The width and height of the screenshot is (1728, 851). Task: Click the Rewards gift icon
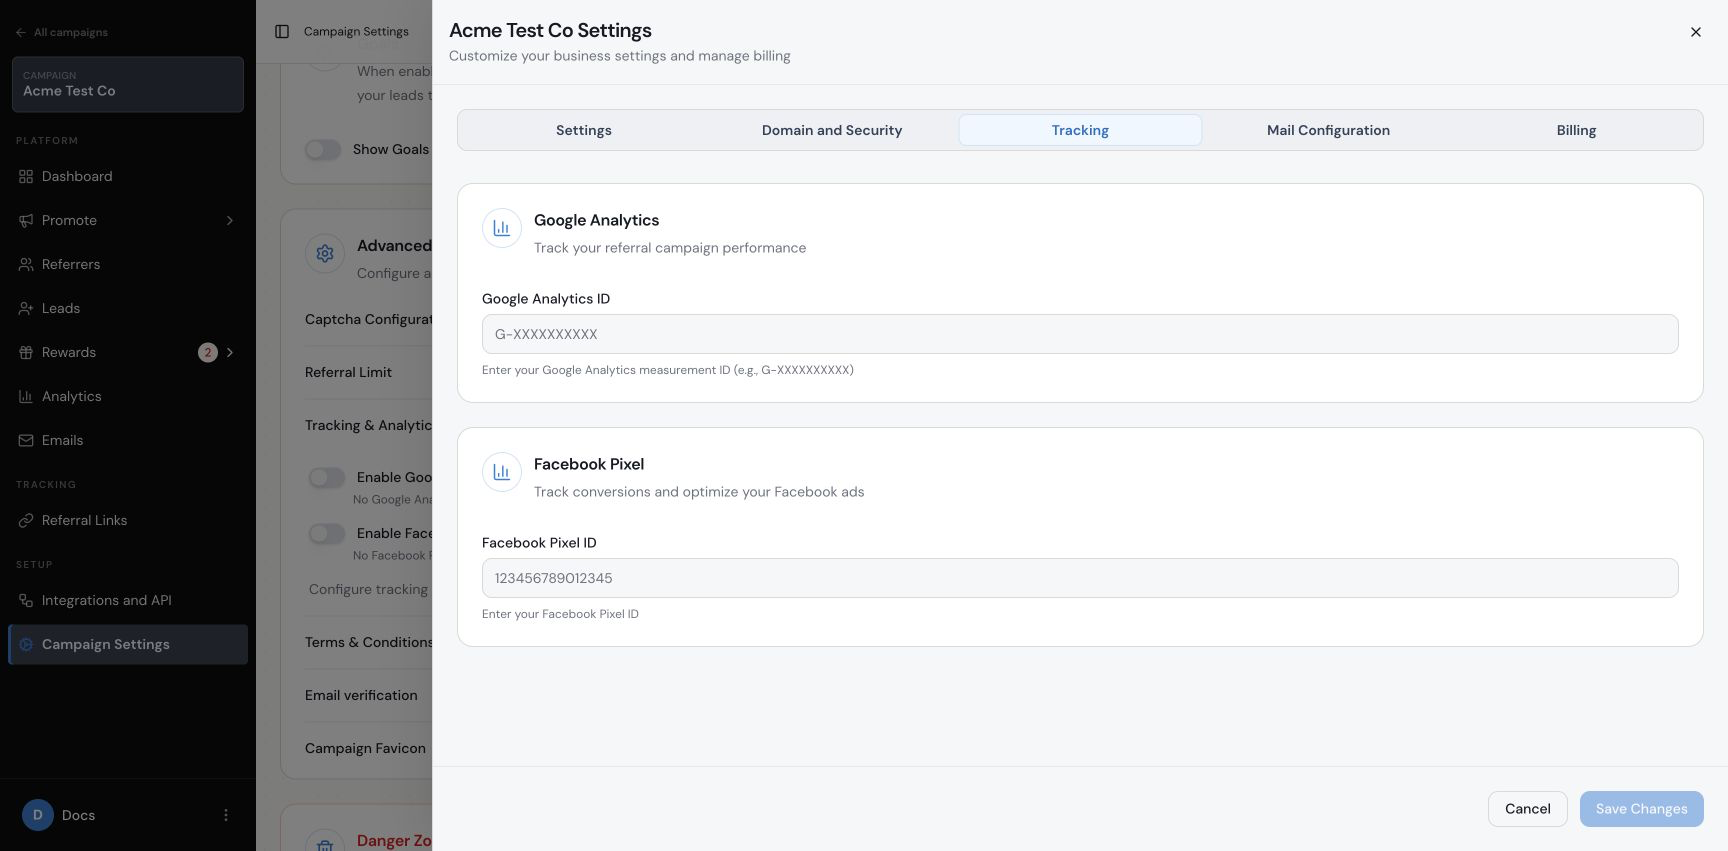pos(26,352)
